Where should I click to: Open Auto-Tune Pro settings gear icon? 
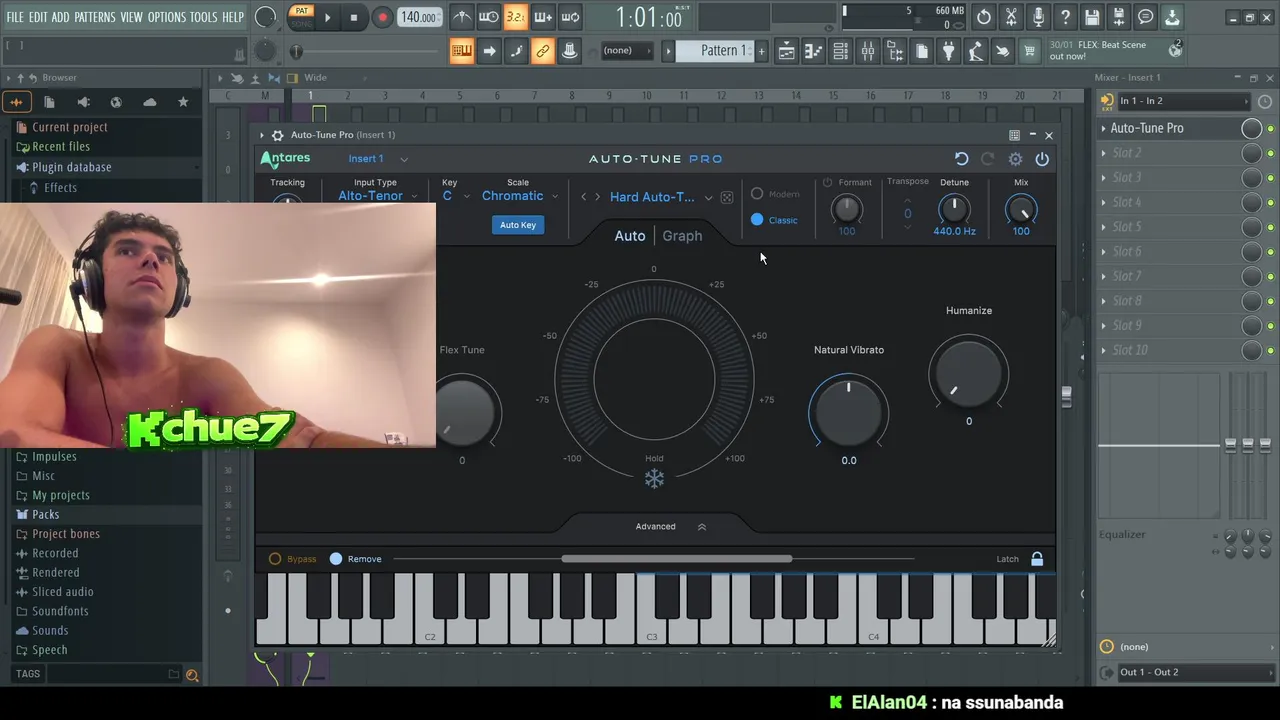point(1015,159)
